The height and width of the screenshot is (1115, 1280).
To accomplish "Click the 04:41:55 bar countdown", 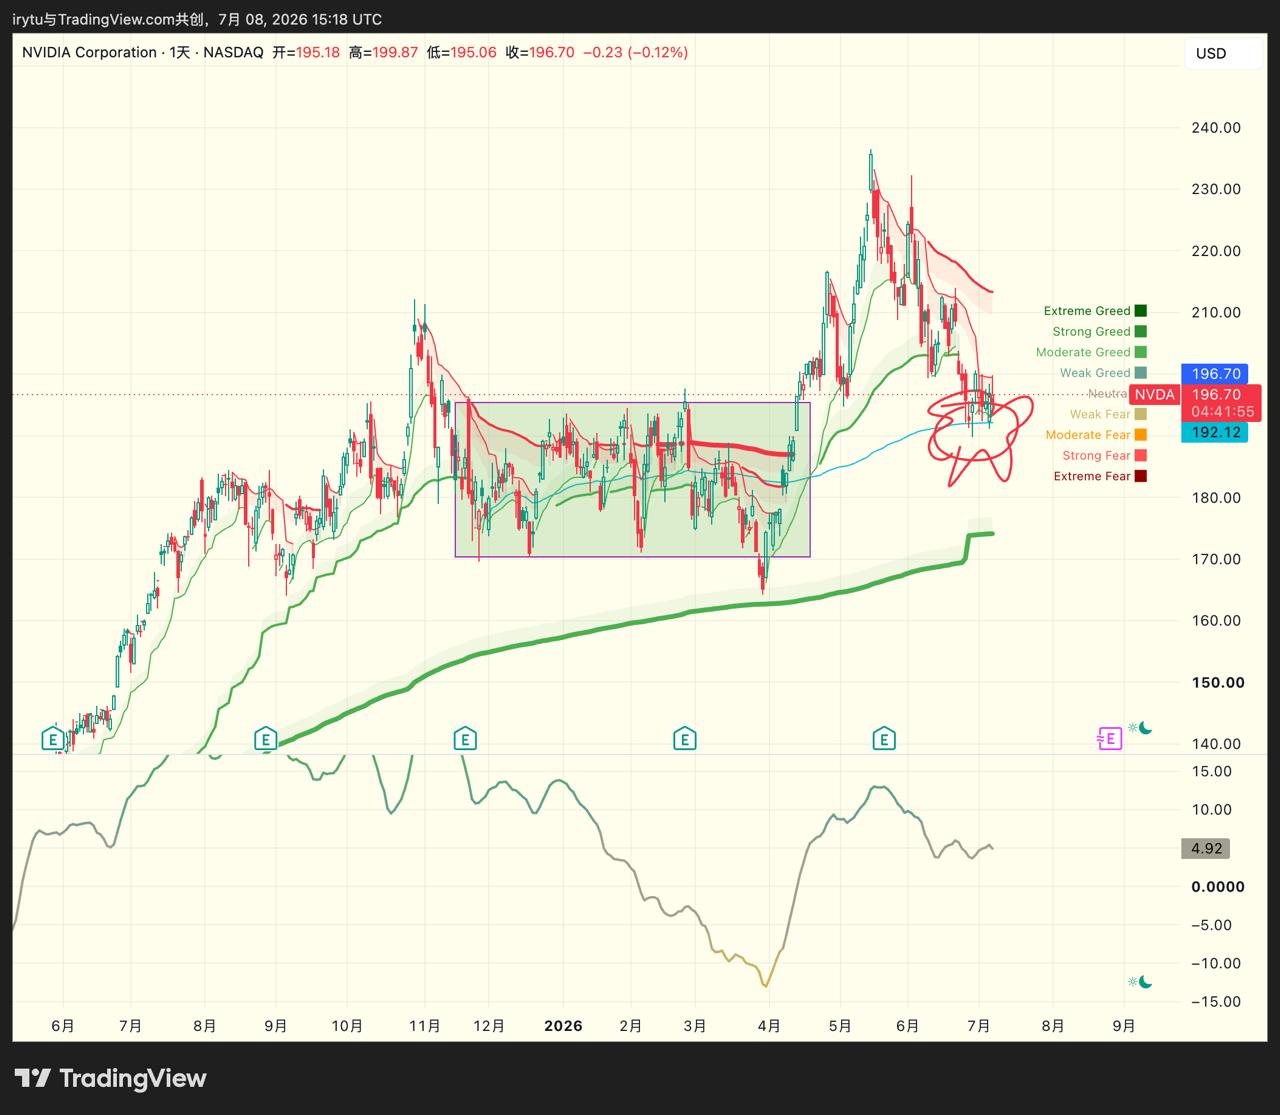I will pos(1221,412).
